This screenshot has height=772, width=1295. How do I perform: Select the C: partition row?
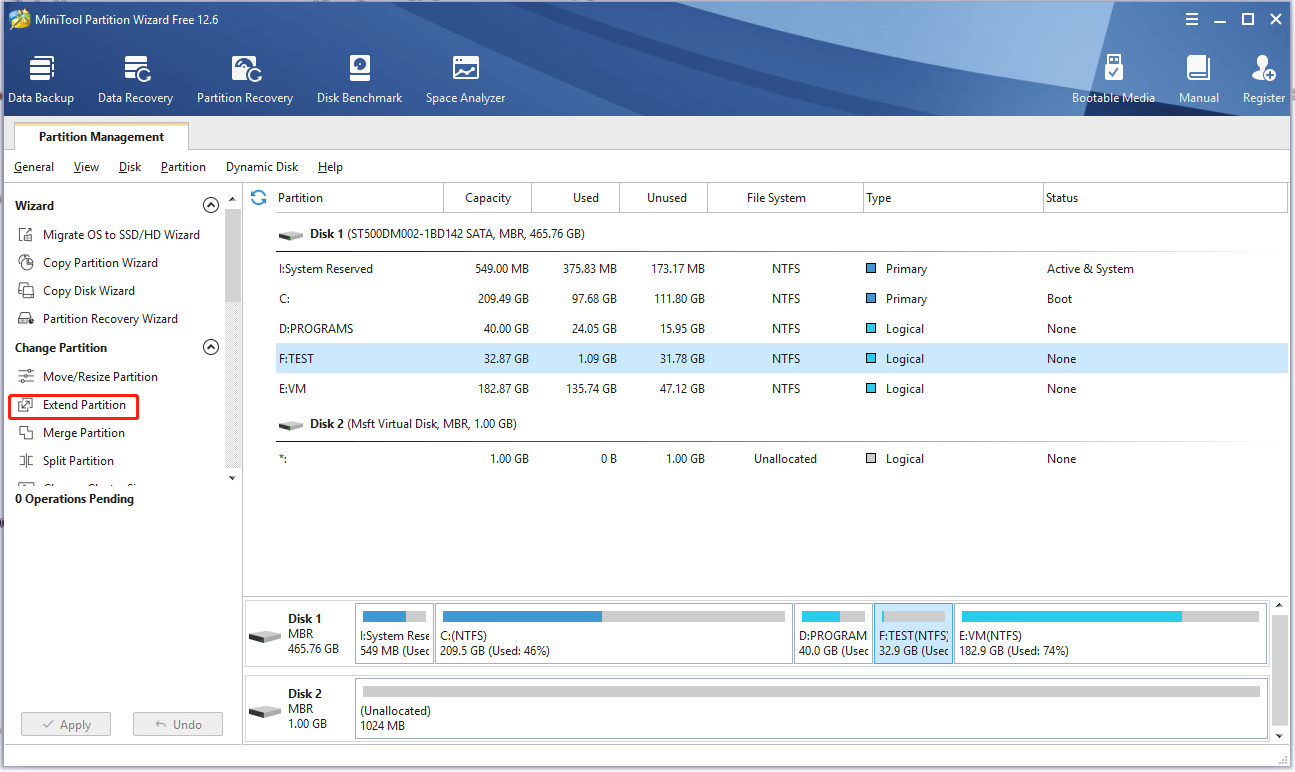(781, 299)
